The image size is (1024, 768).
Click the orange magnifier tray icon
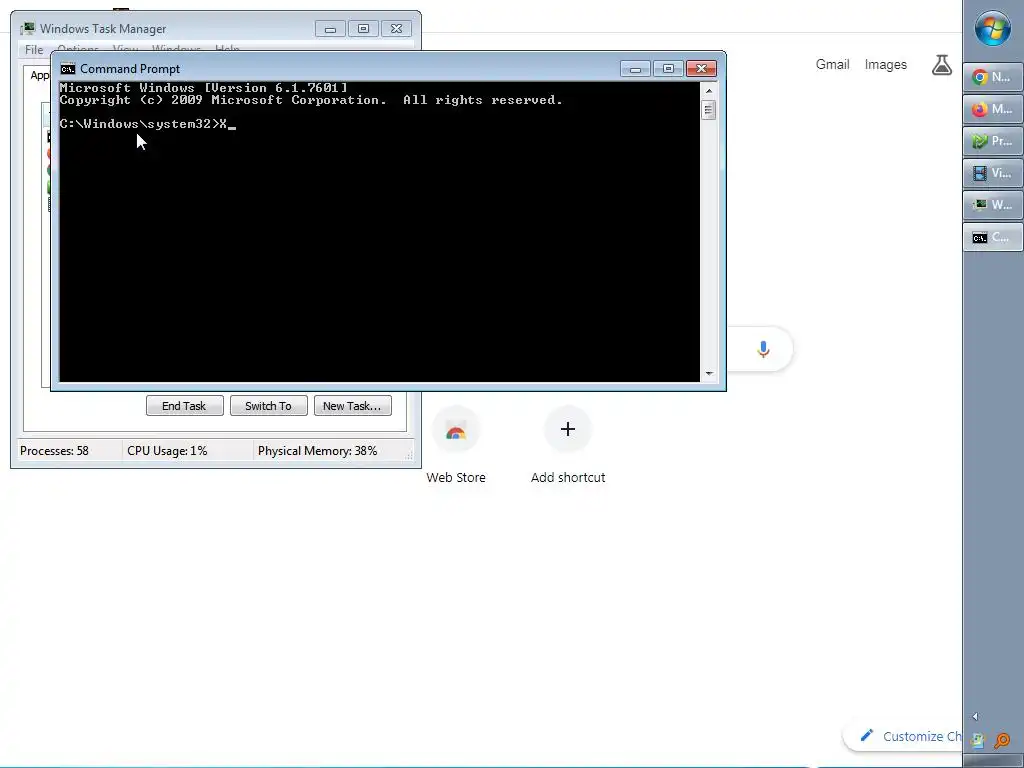(x=1002, y=741)
